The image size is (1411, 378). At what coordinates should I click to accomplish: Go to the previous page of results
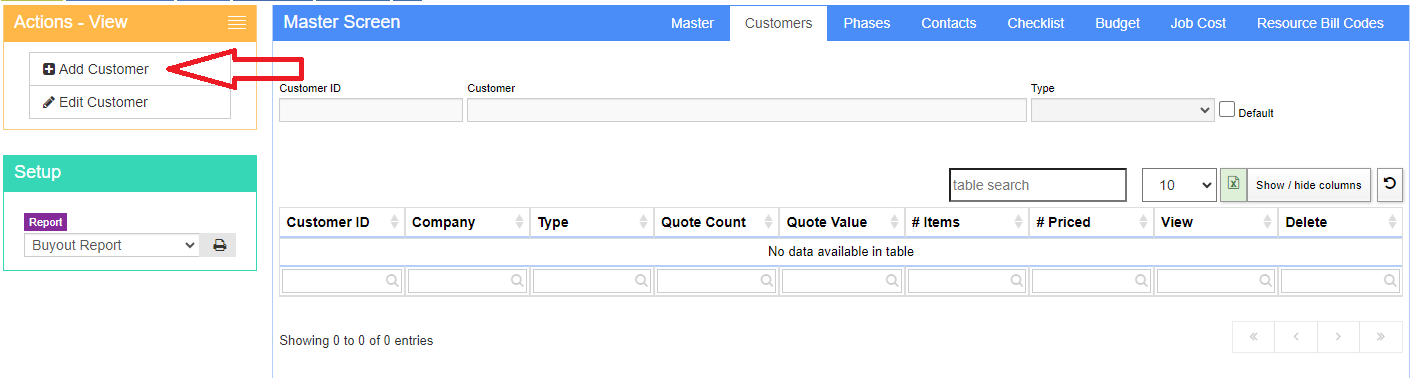pyautogui.click(x=1296, y=337)
